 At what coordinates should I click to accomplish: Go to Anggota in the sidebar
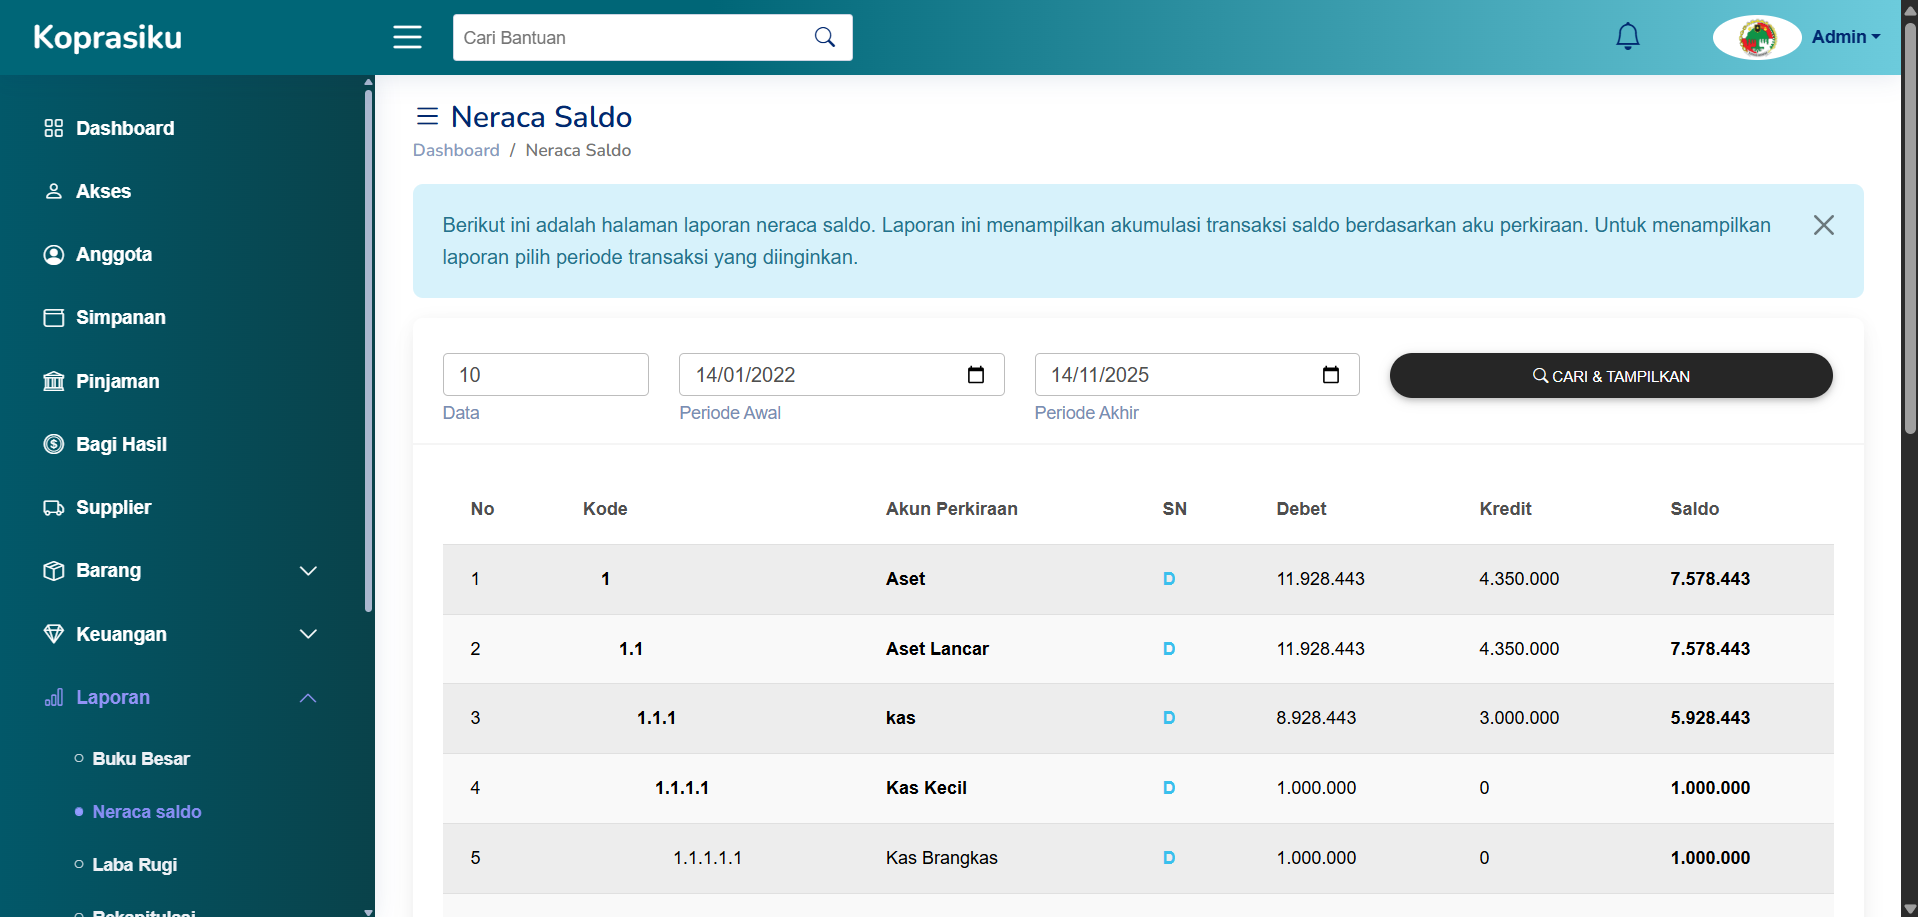(114, 255)
